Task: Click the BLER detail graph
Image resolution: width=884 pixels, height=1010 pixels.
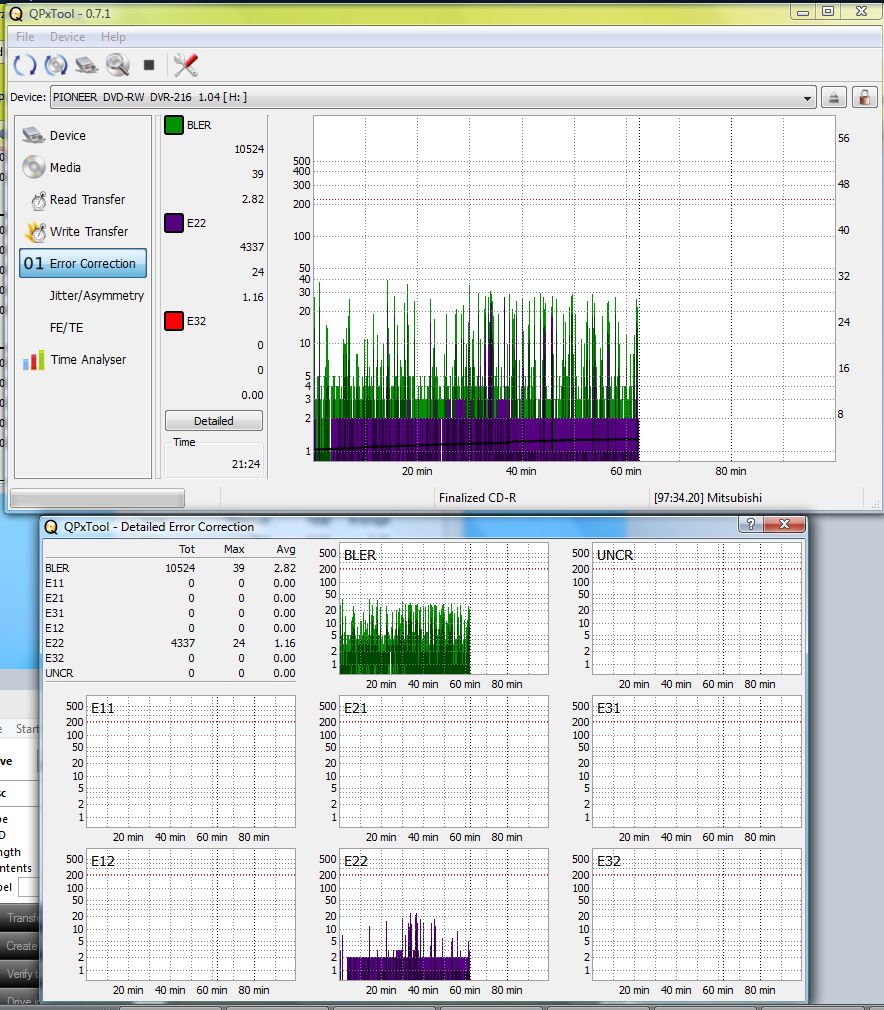Action: coord(444,608)
